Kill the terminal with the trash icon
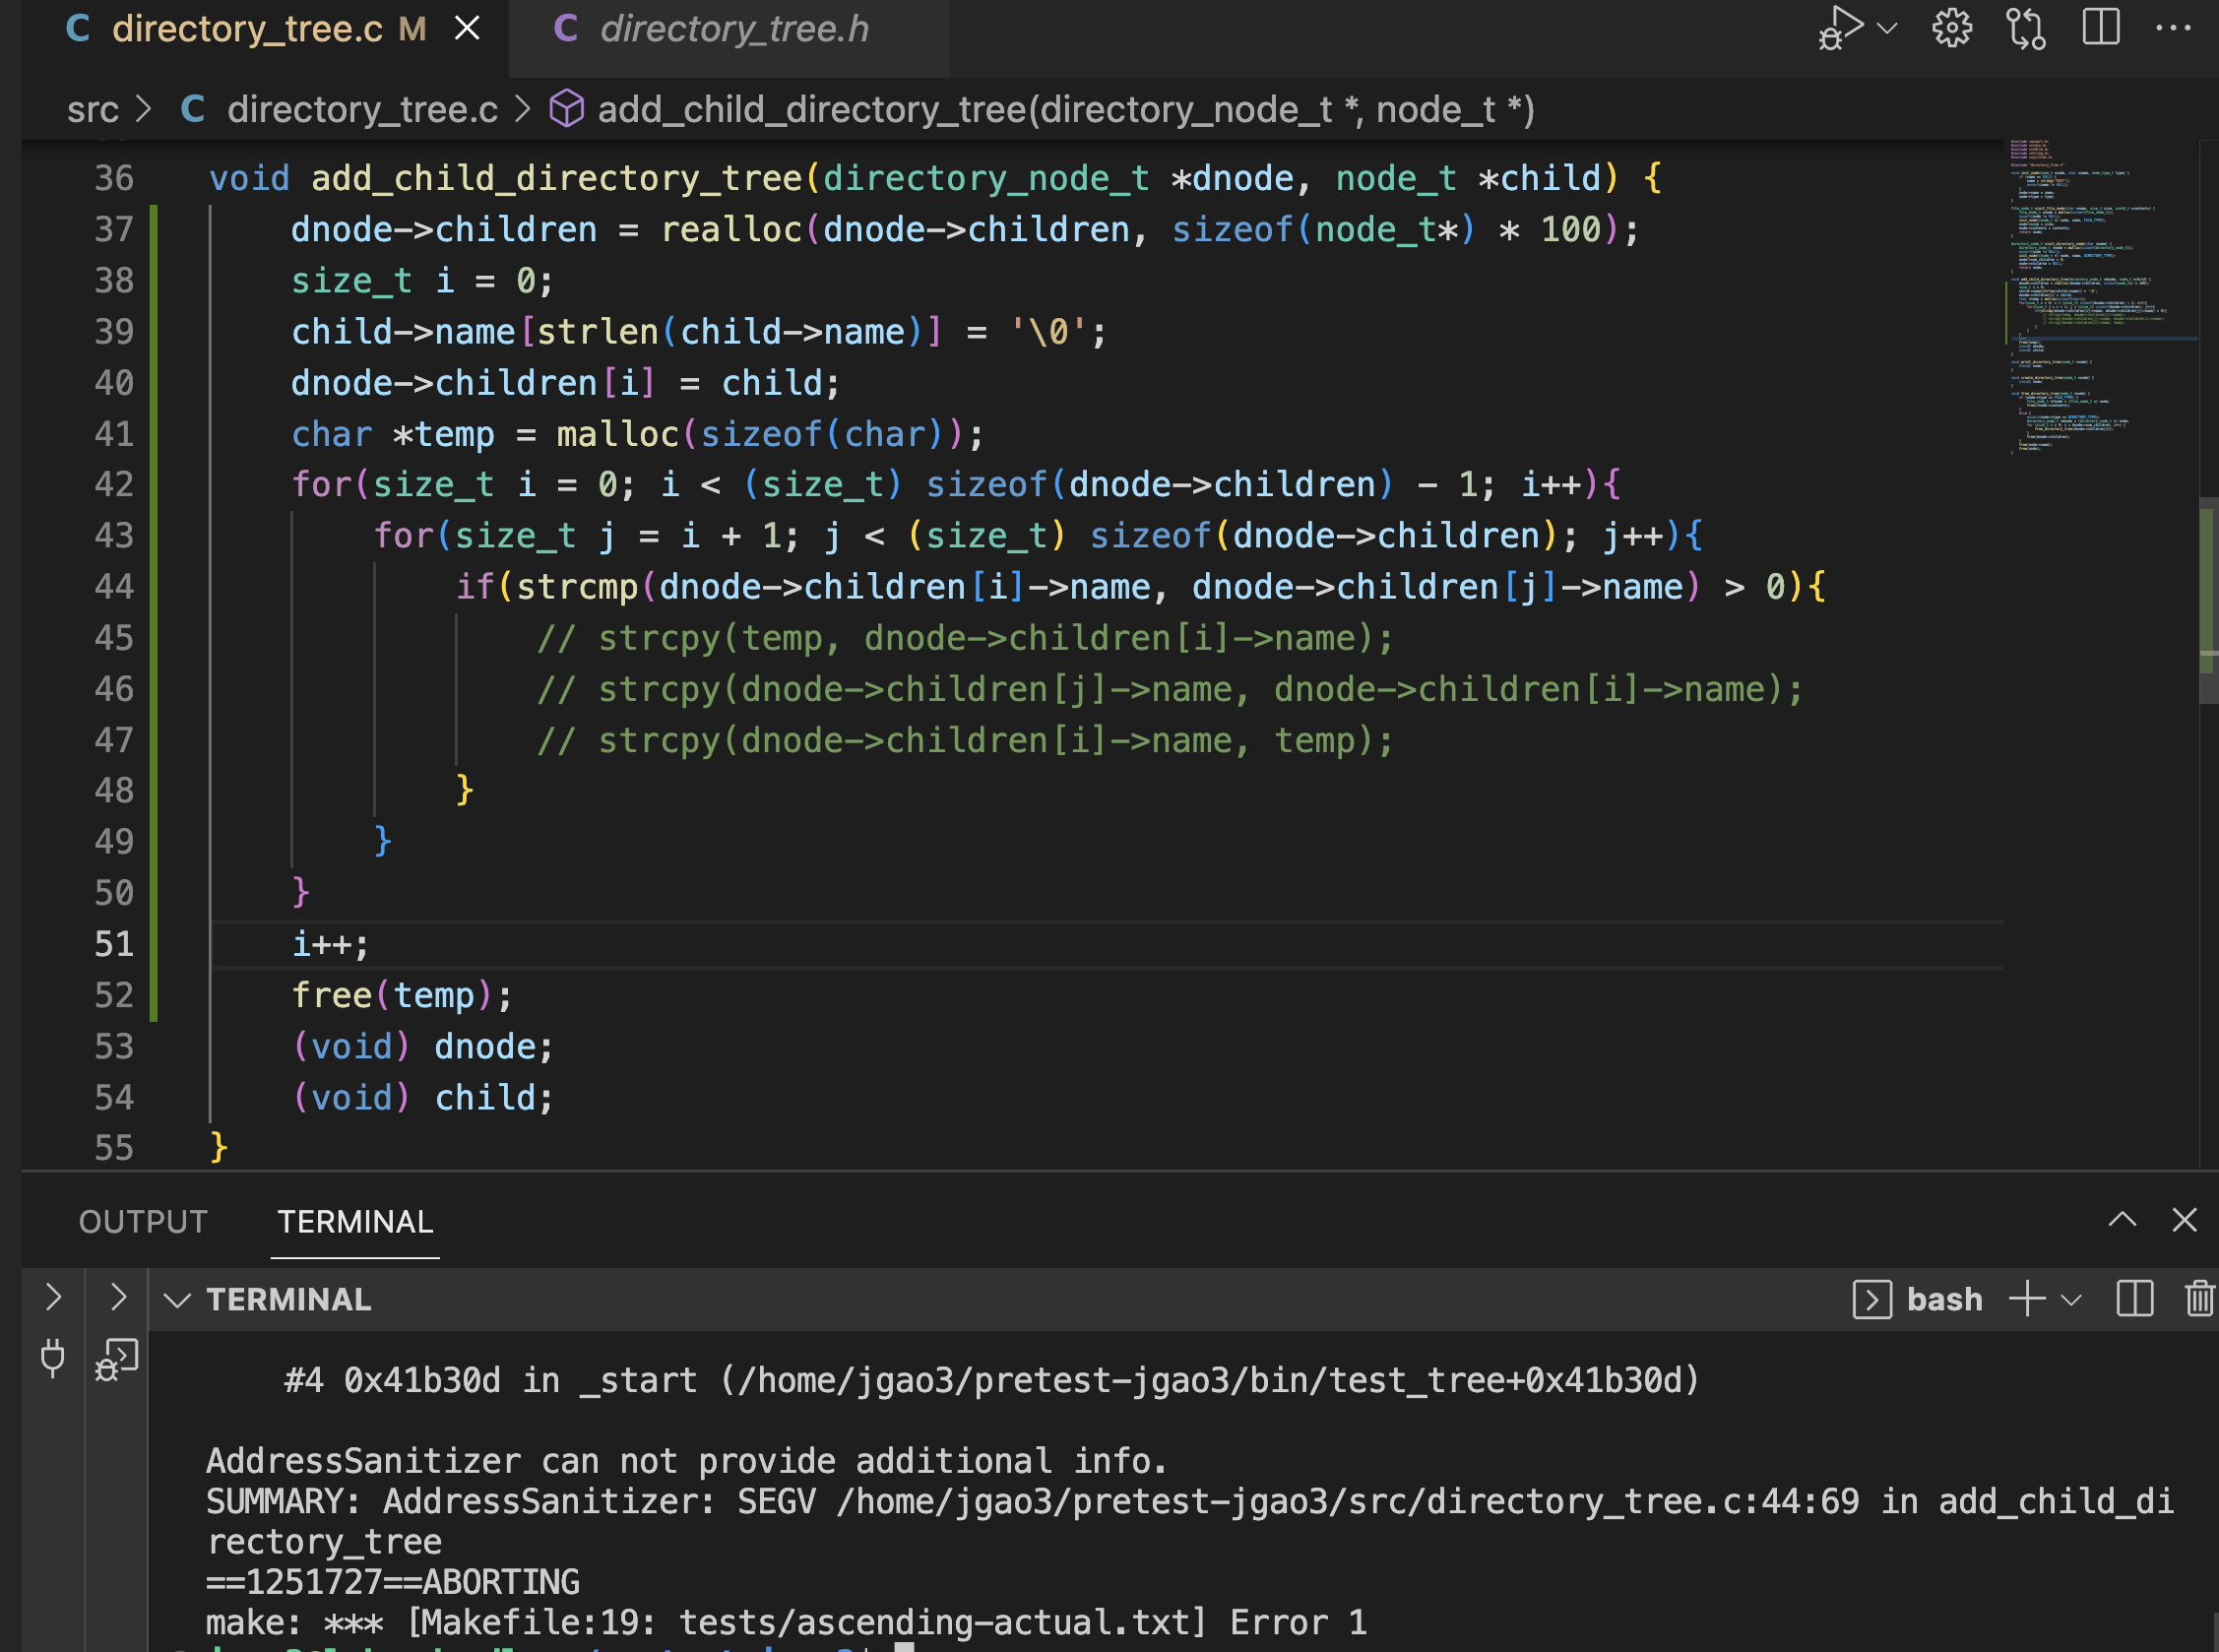2219x1652 pixels. coord(2199,1299)
